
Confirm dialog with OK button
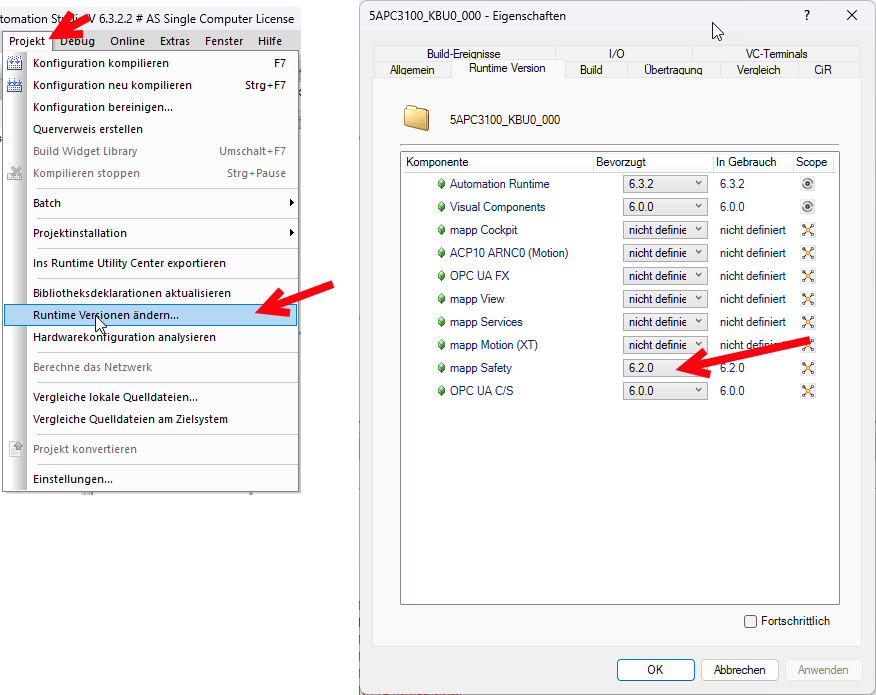[x=655, y=670]
